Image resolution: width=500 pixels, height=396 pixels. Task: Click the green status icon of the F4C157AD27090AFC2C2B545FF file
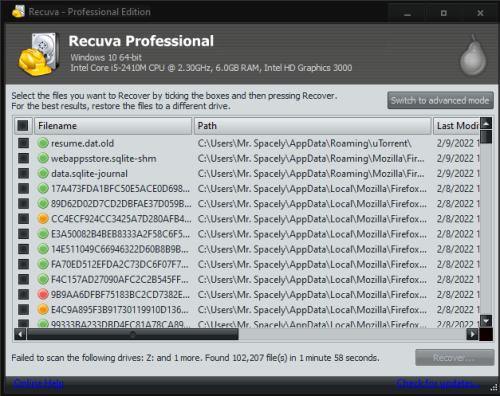43,279
